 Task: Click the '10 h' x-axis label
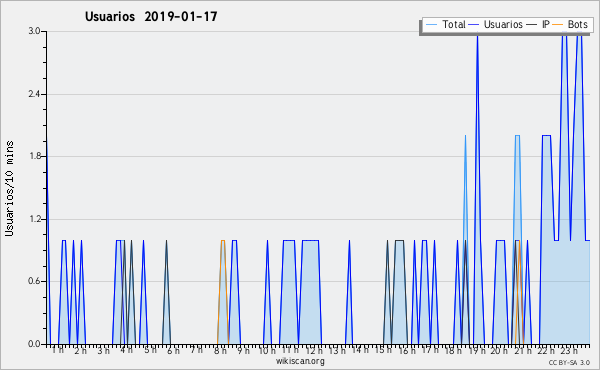267,351
